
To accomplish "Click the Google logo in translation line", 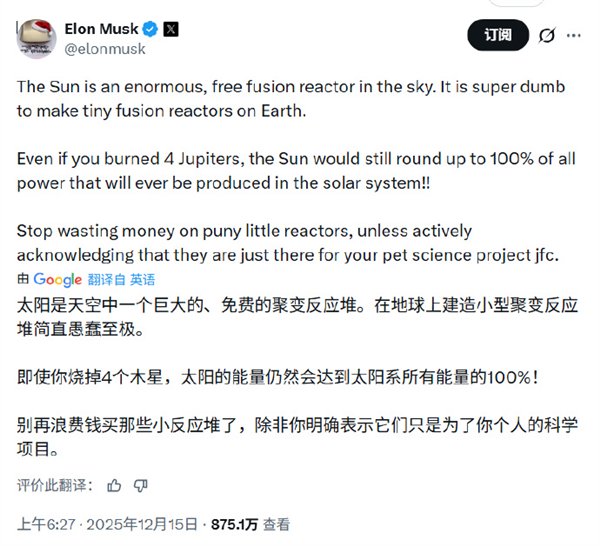I will (x=57, y=280).
